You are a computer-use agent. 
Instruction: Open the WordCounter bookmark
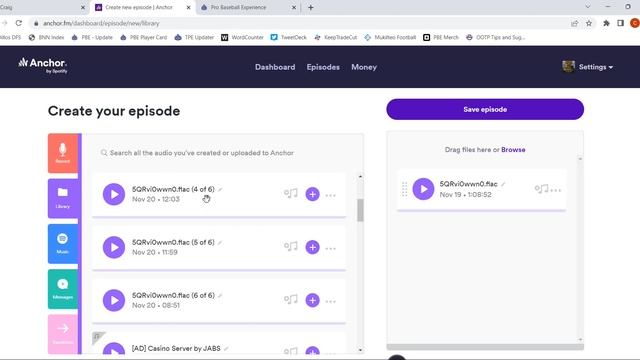[x=242, y=37]
